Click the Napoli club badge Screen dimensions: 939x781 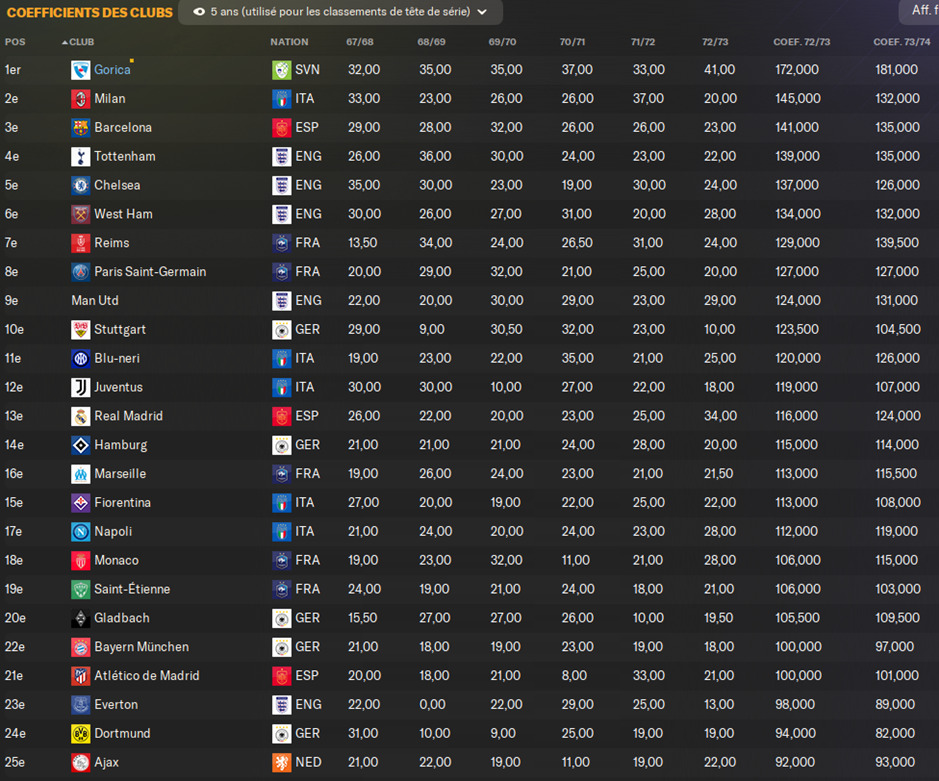point(80,531)
